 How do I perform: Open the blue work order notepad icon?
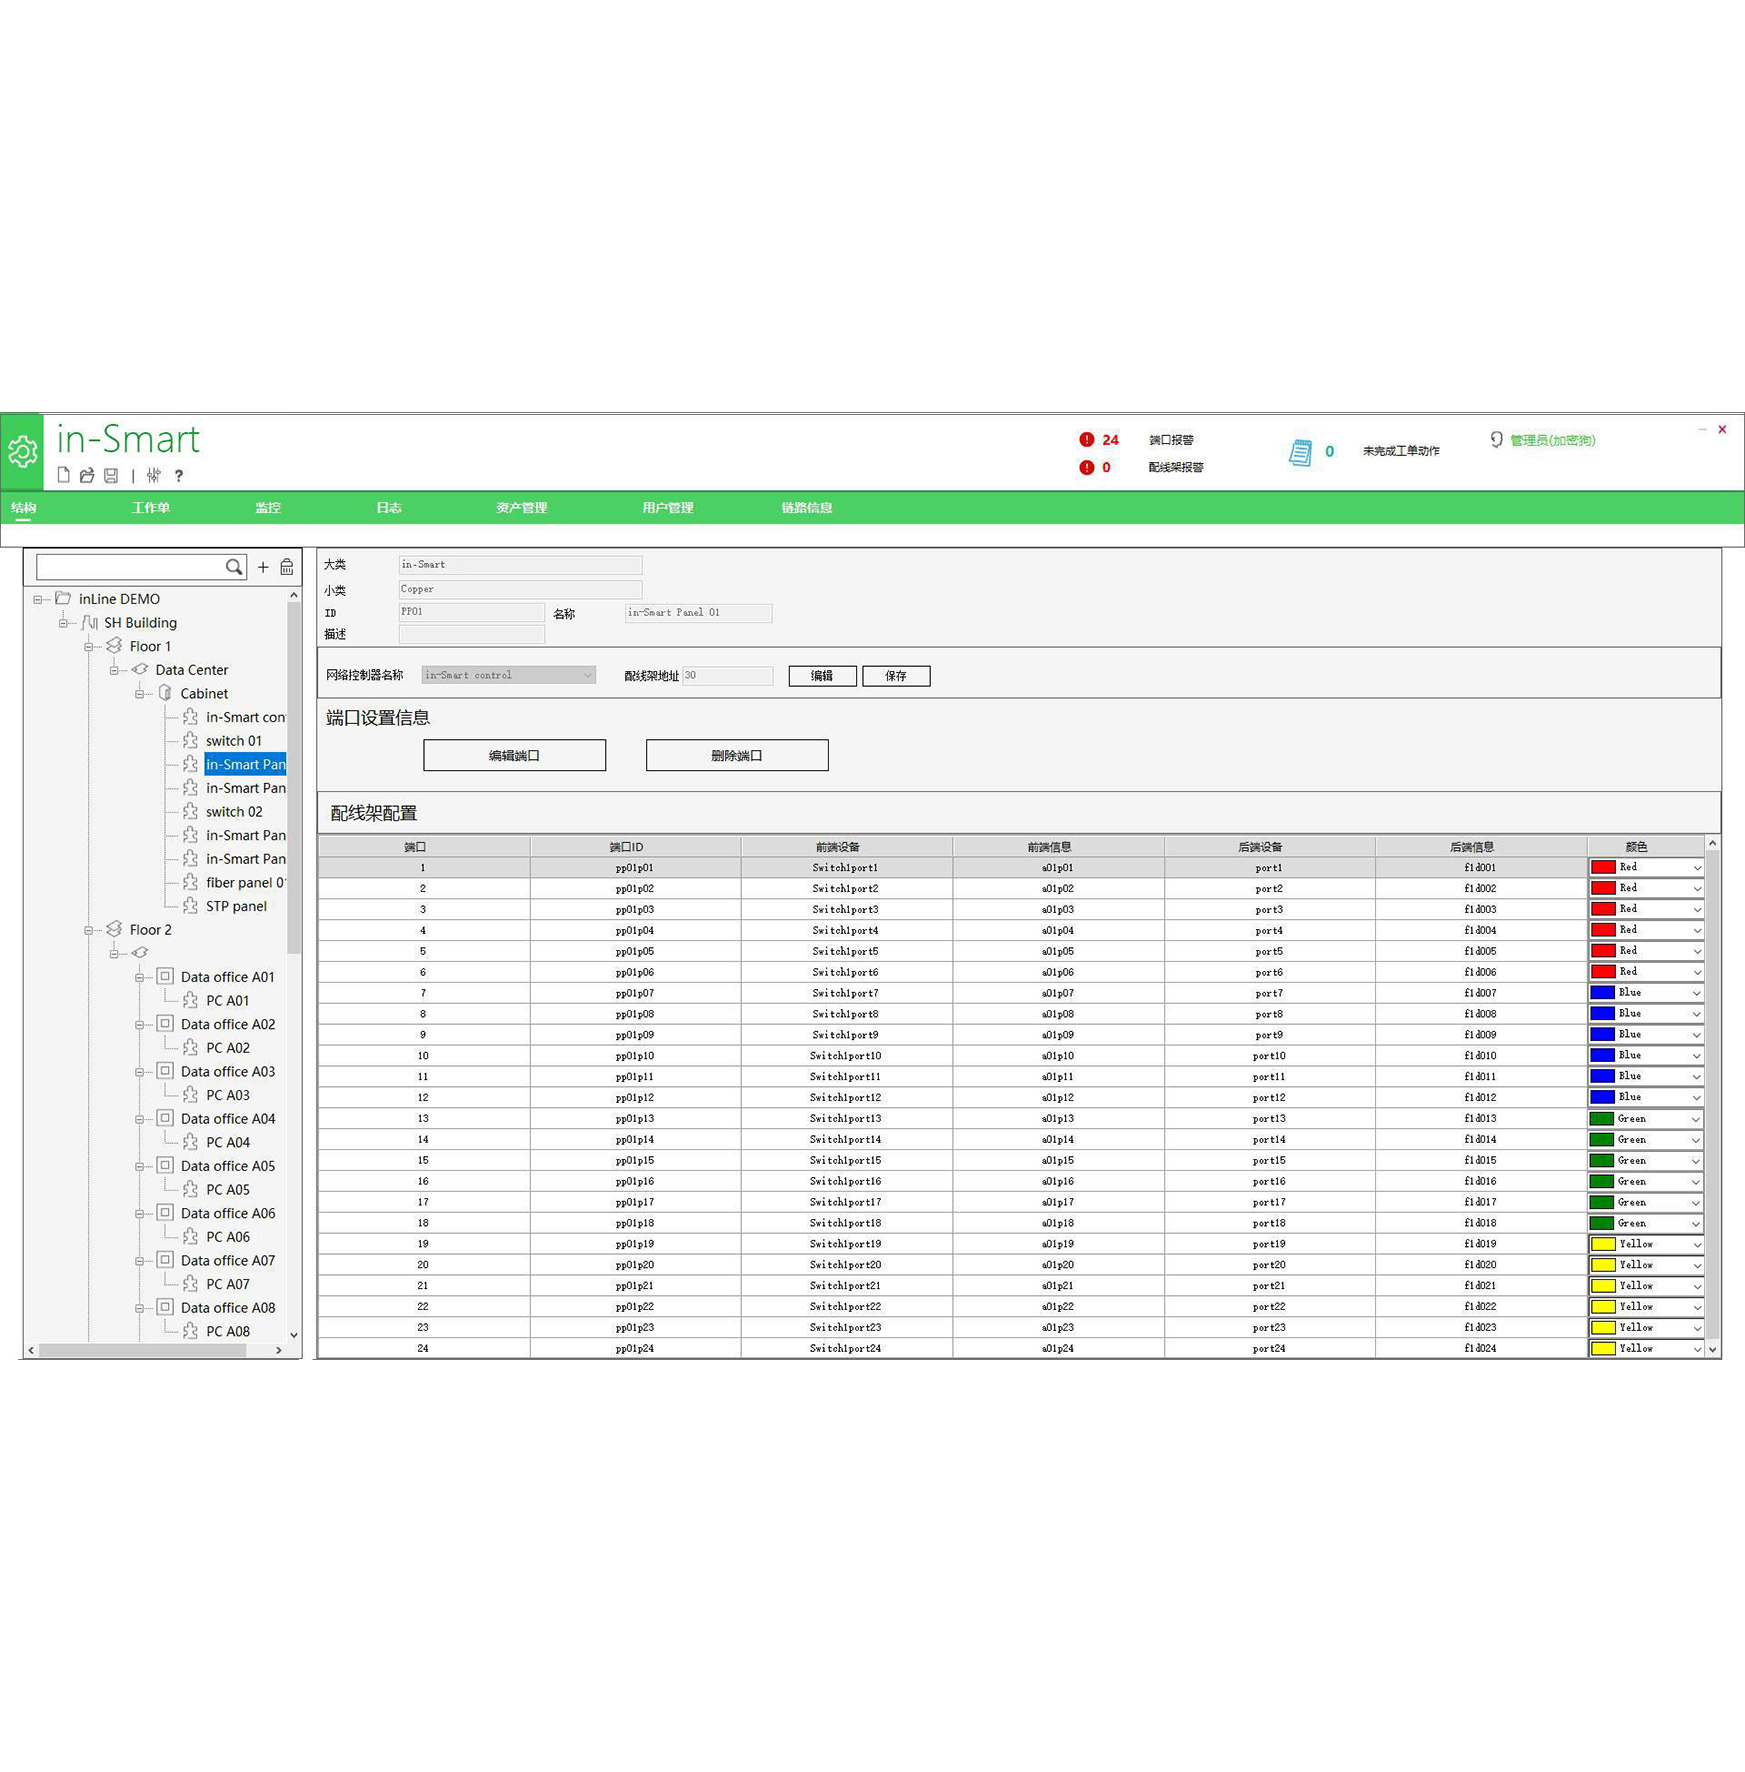click(x=1299, y=452)
